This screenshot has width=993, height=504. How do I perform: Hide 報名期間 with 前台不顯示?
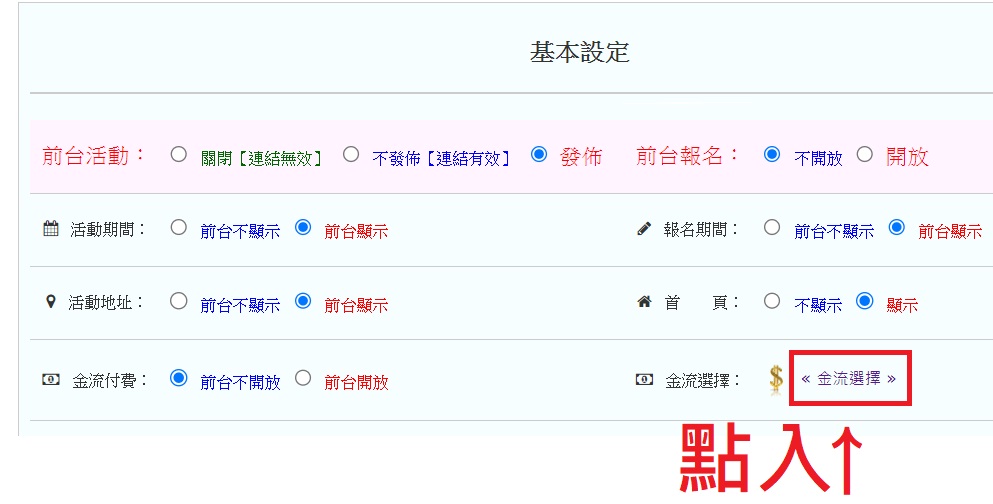coord(771,228)
